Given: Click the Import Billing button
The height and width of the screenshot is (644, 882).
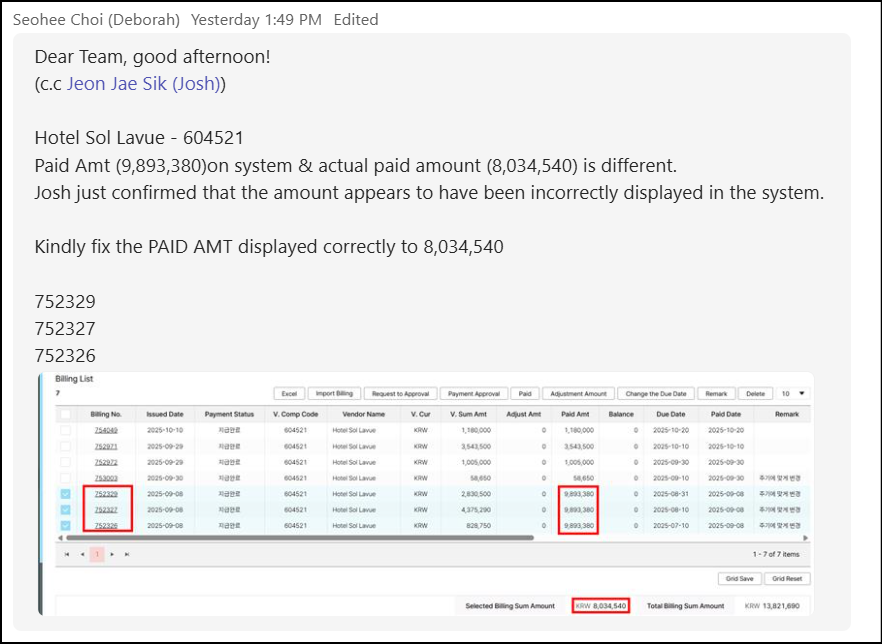Looking at the screenshot, I should [332, 394].
